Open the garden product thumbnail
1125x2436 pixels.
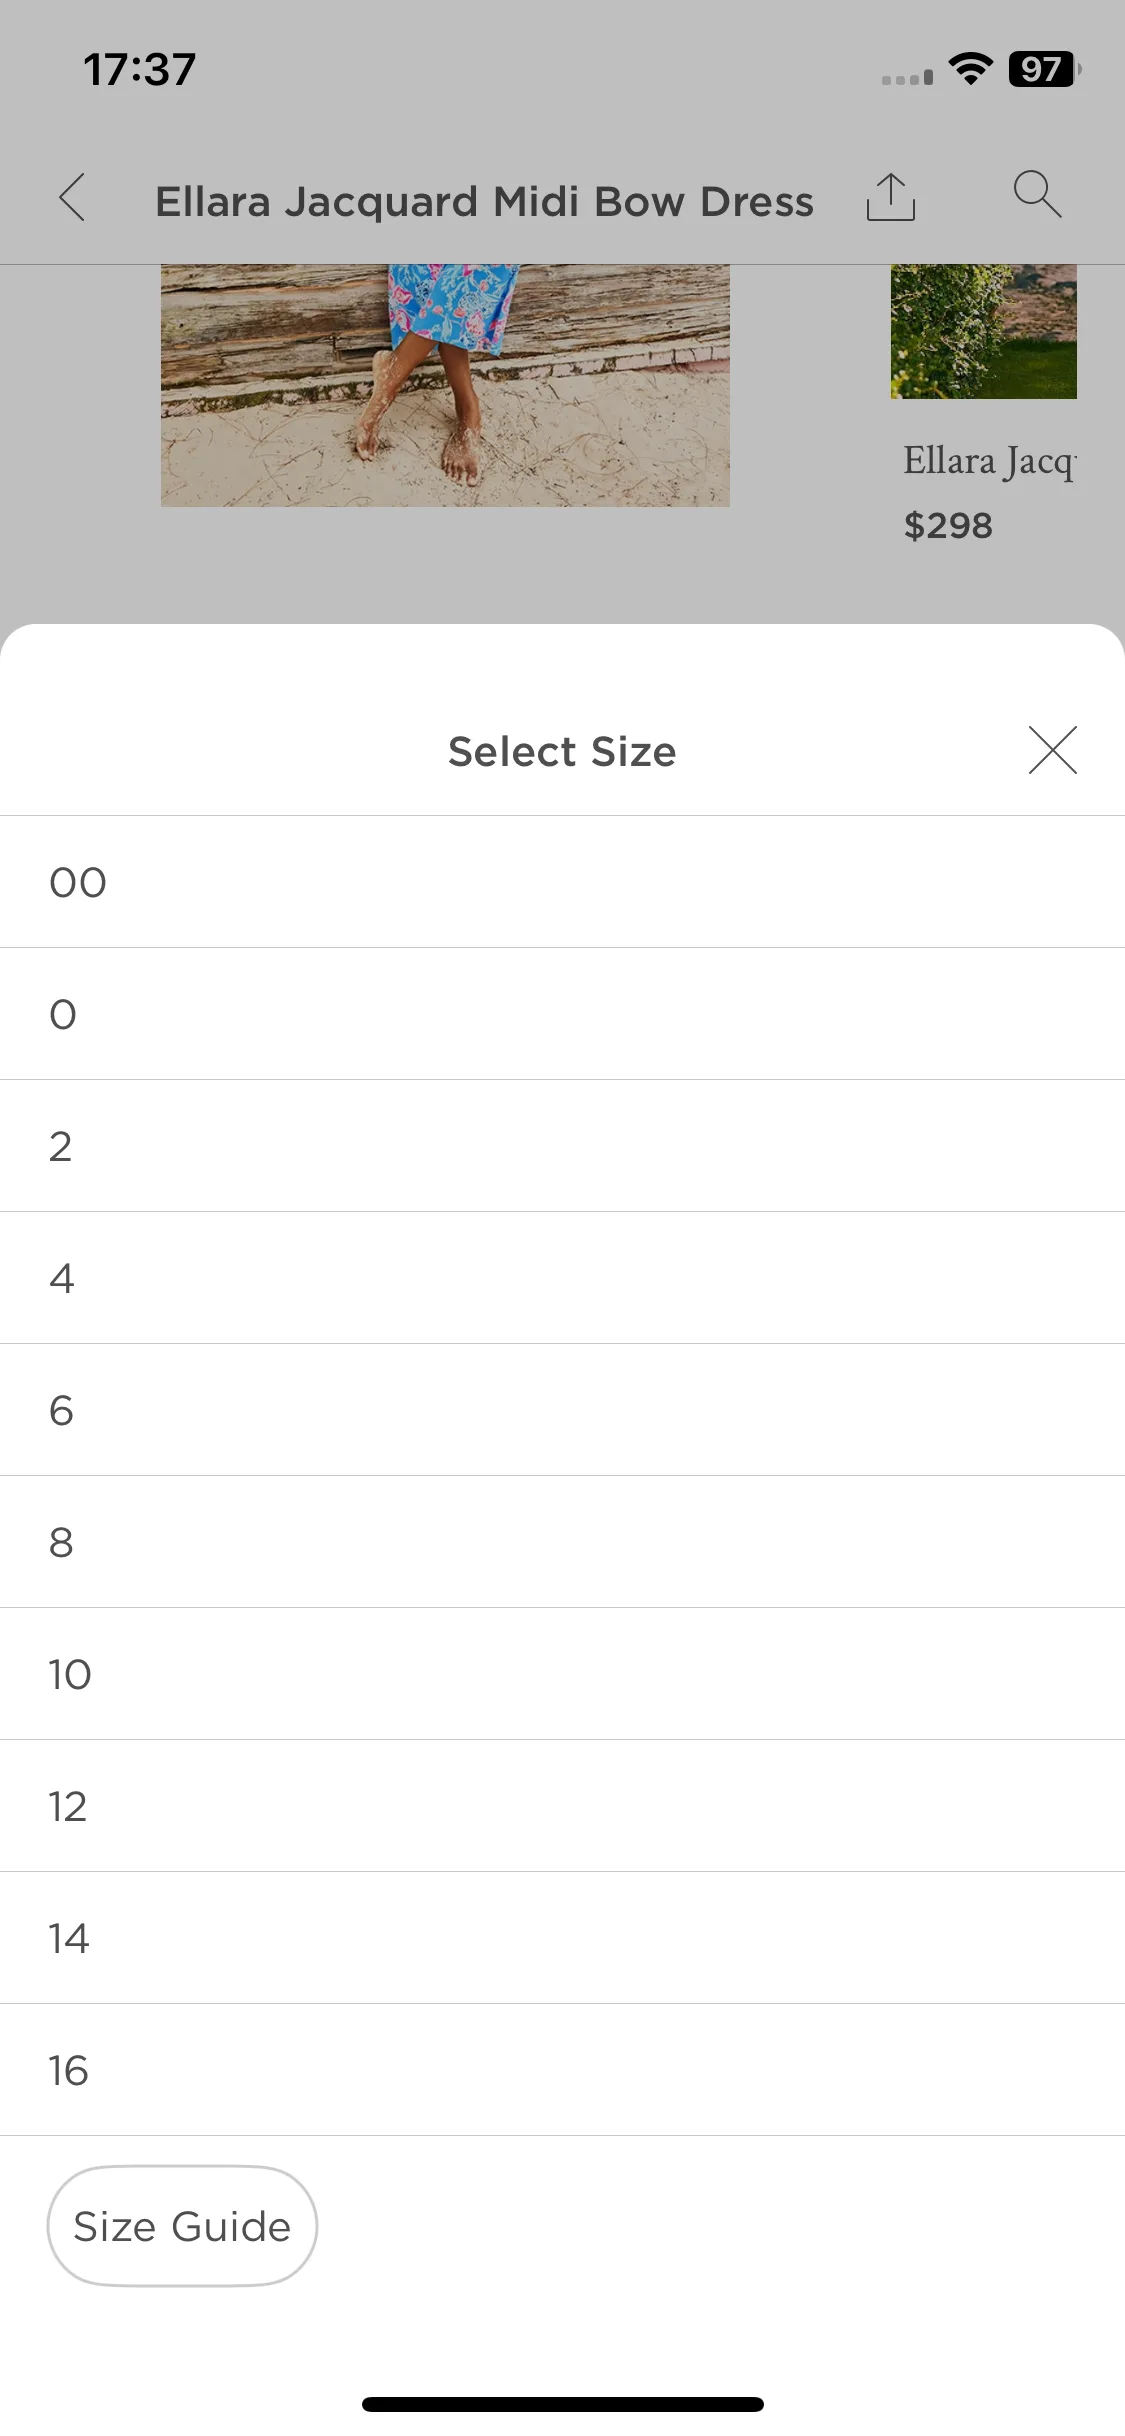pyautogui.click(x=984, y=331)
